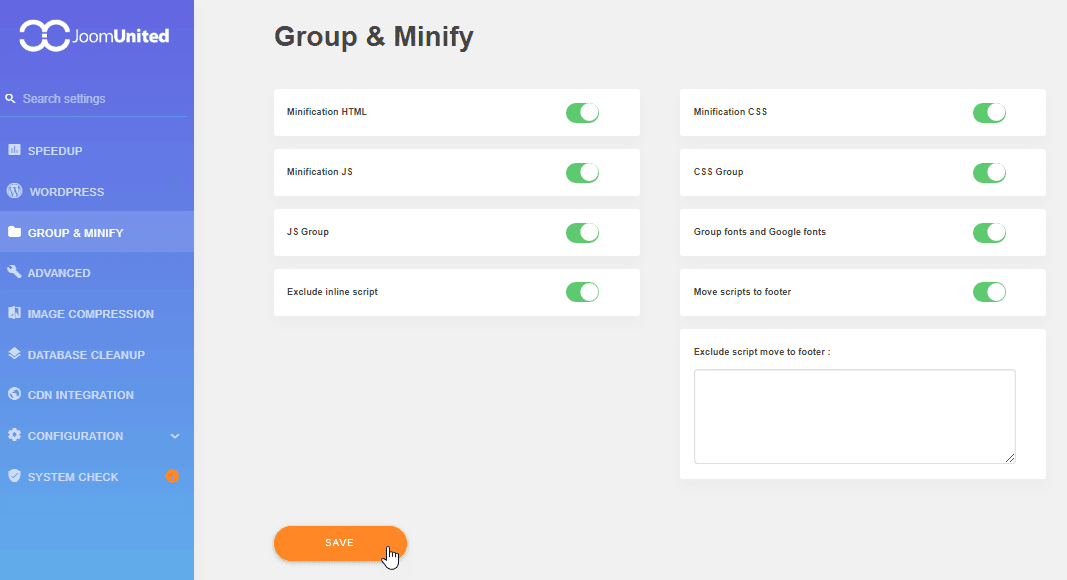Viewport: 1067px width, 580px height.
Task: Click the Exclude script move to footer textarea
Action: click(x=854, y=416)
